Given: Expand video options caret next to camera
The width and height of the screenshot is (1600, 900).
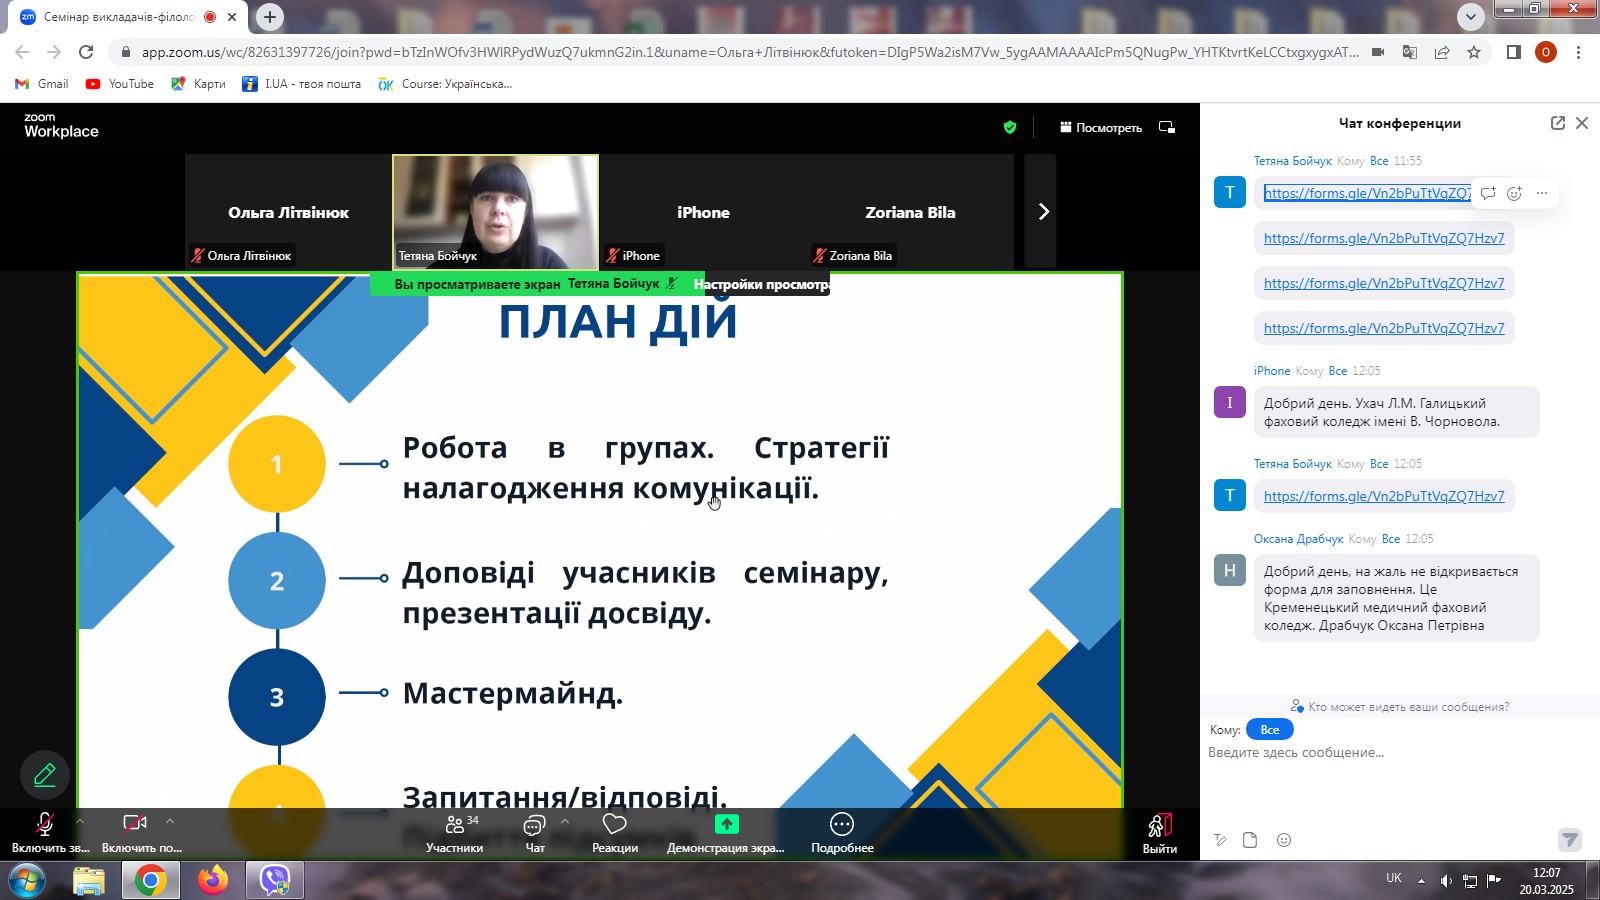Looking at the screenshot, I should [x=170, y=821].
